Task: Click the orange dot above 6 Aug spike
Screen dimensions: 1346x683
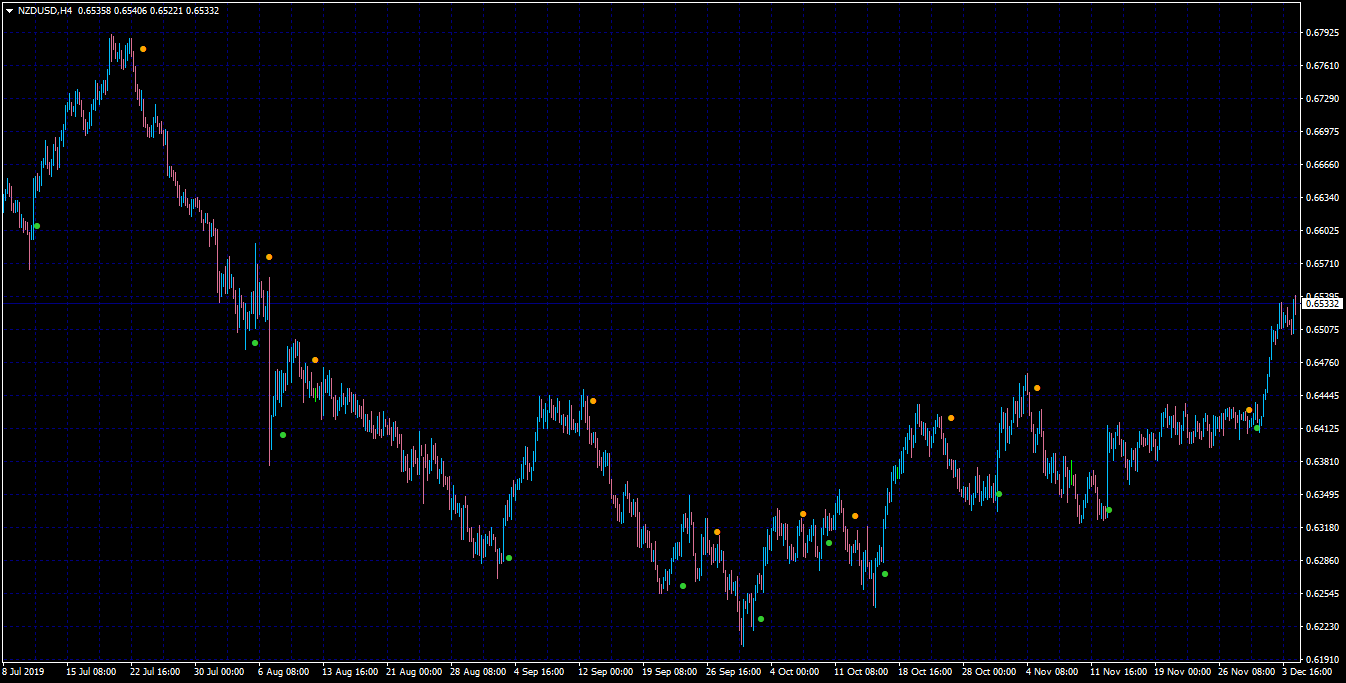Action: pos(269,257)
